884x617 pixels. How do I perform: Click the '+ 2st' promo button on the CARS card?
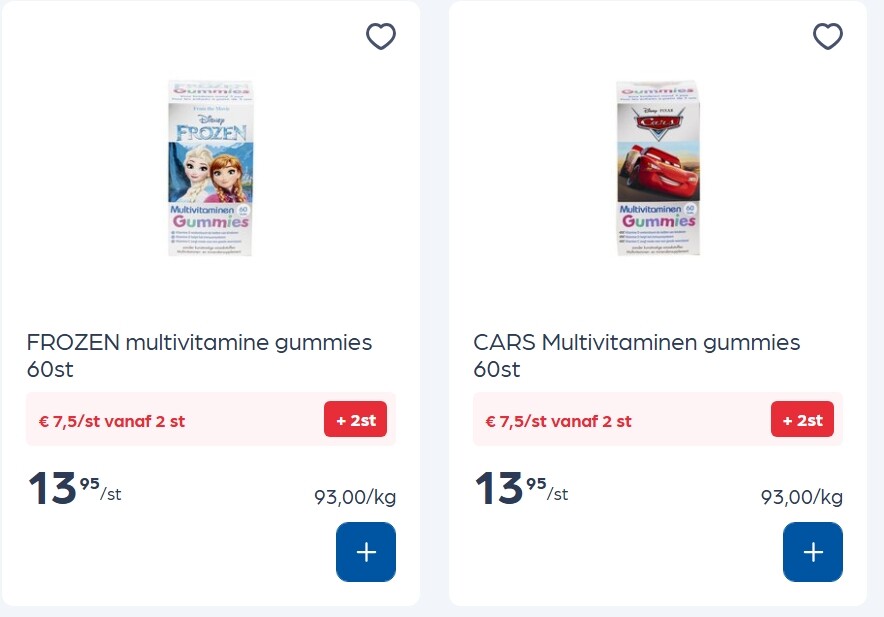803,419
